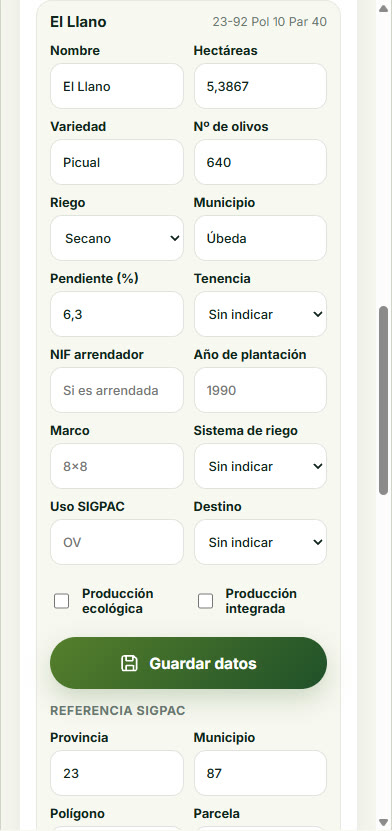Click the REFERENCIA SIGPAC heading
Image resolution: width=392 pixels, height=831 pixels.
click(118, 711)
